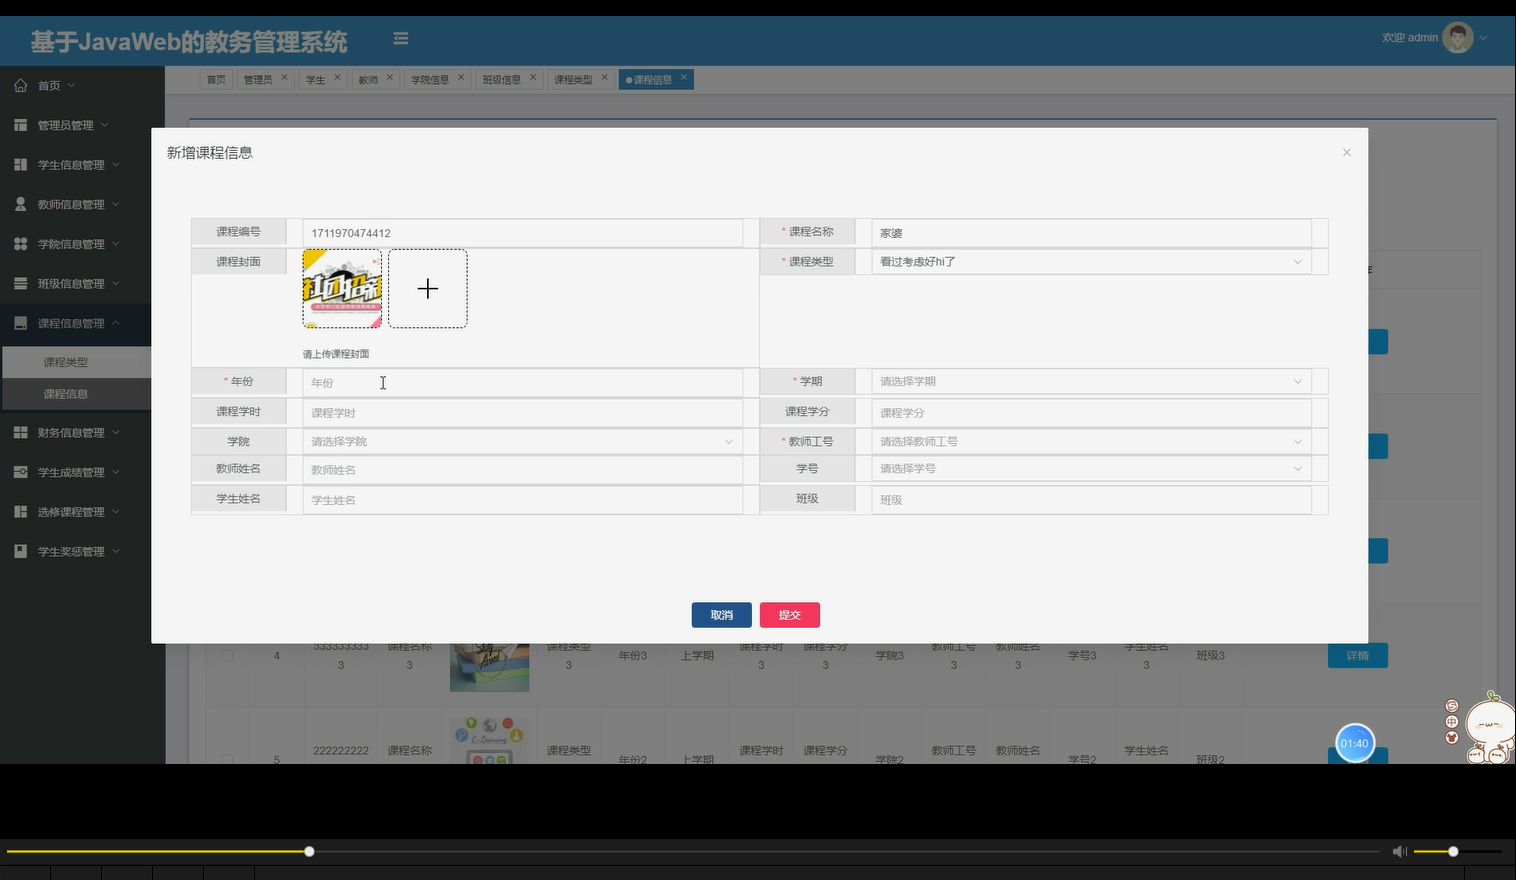
Task: Tick the checkbox on table row 4
Action: tap(227, 656)
